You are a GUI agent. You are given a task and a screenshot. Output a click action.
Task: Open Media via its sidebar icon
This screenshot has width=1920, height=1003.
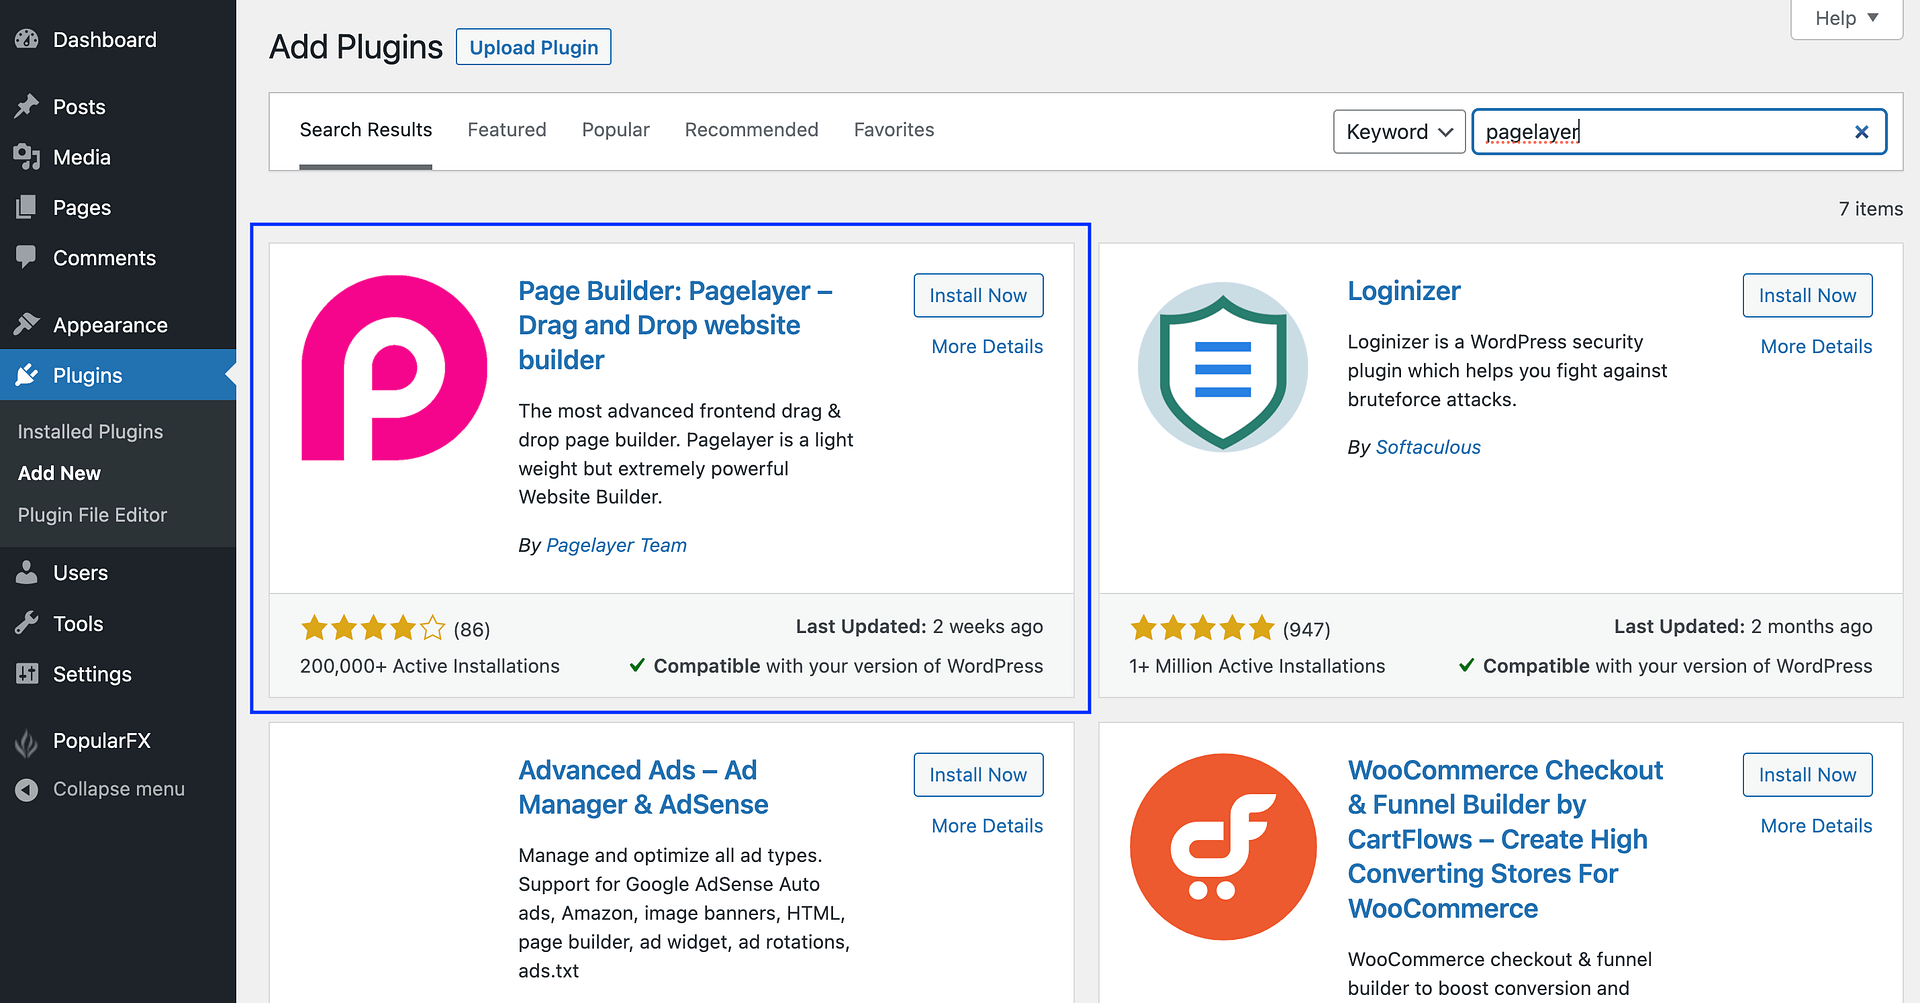27,157
